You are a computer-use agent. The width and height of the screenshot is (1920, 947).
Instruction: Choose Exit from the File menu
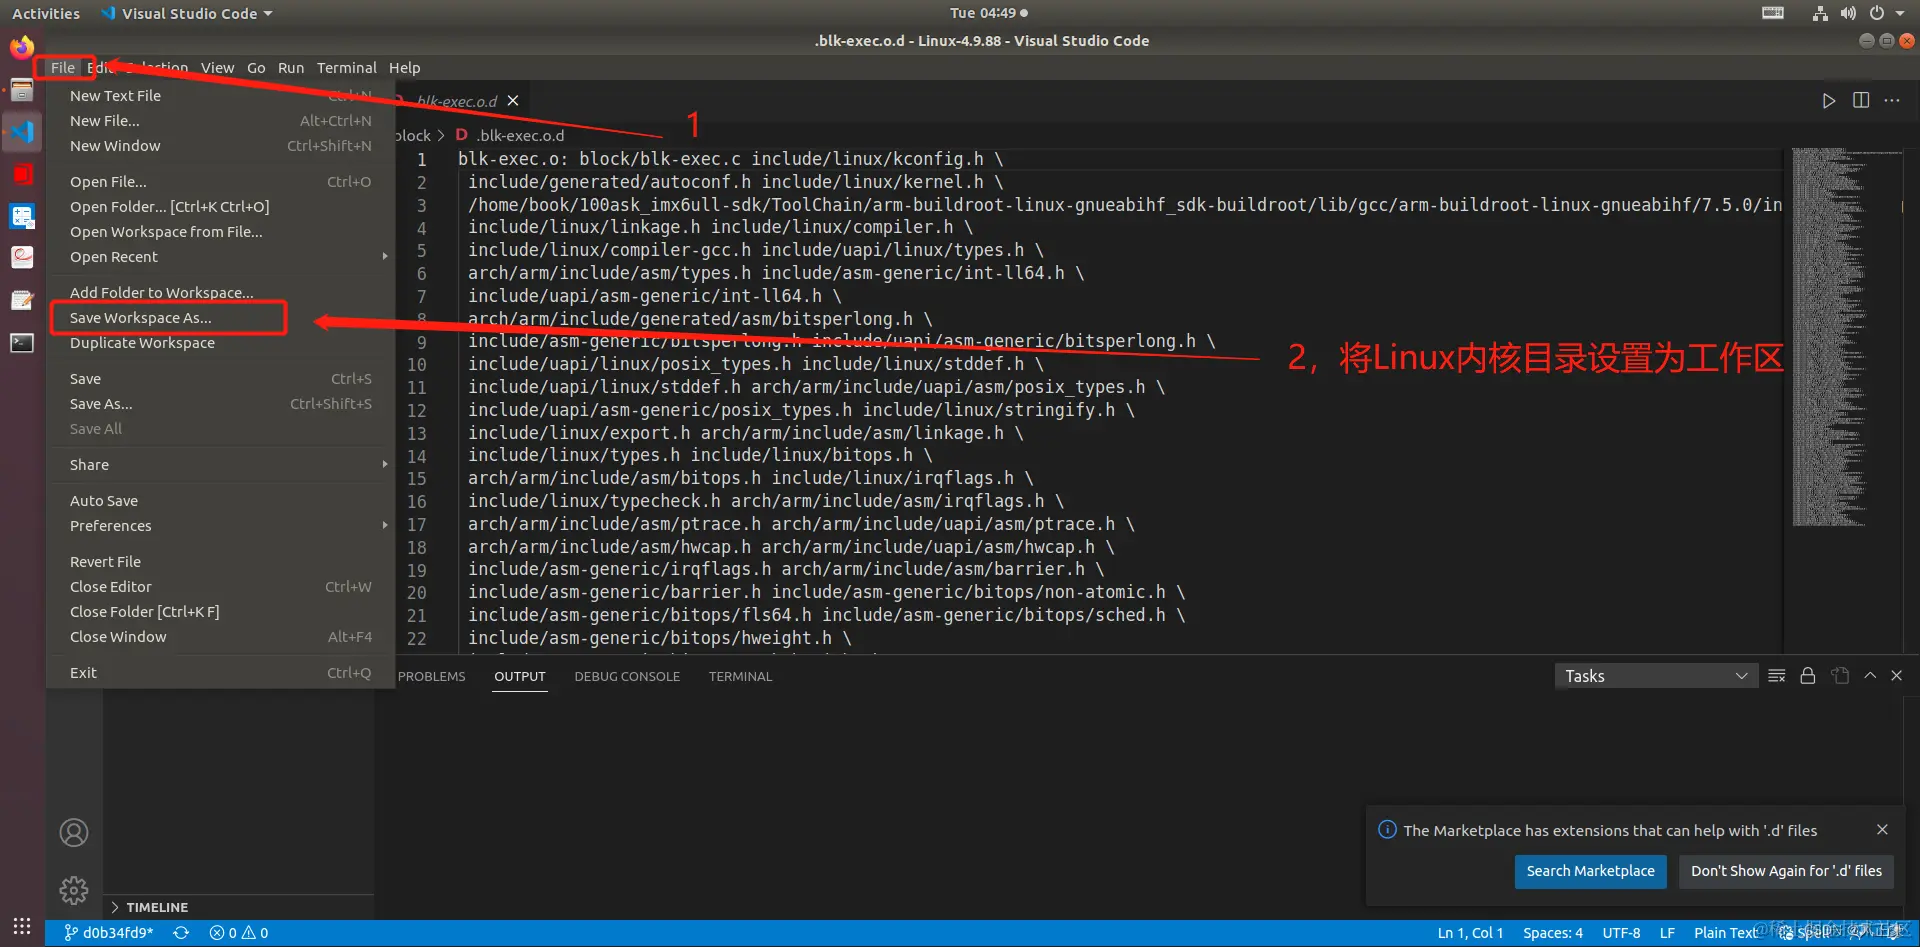pyautogui.click(x=221, y=673)
